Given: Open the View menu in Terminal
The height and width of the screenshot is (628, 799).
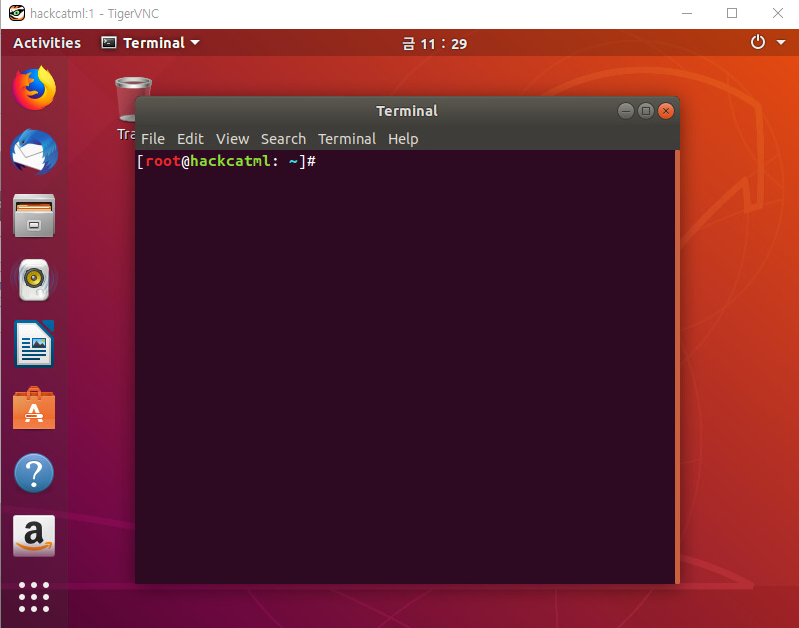Looking at the screenshot, I should point(232,139).
